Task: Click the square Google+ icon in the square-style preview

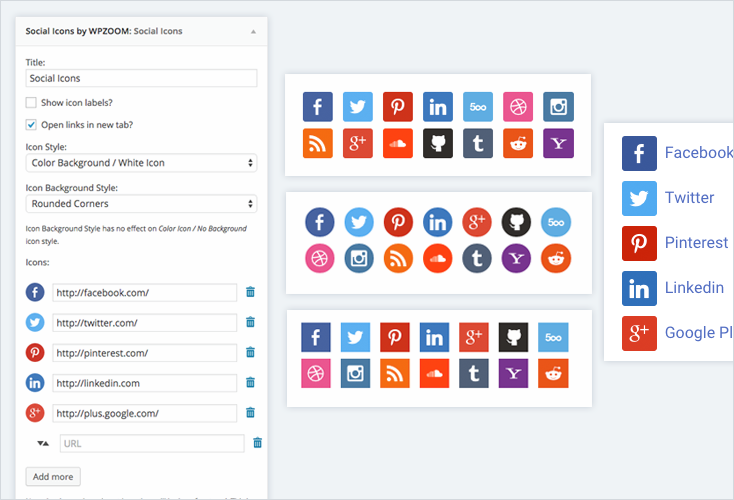Action: (474, 337)
